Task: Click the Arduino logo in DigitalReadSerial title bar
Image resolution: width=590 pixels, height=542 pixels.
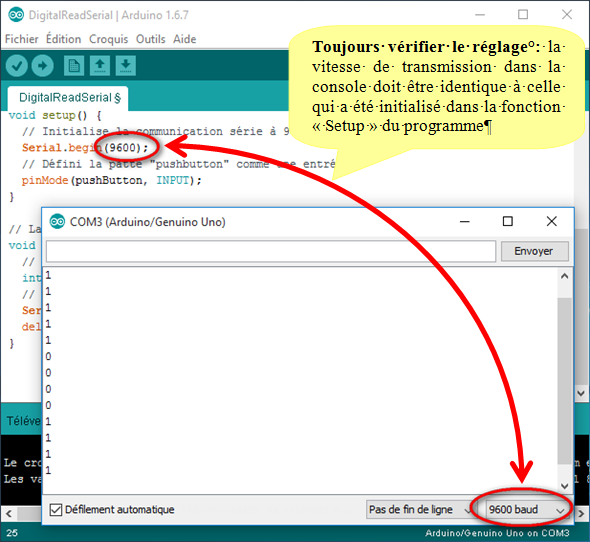Action: [x=16, y=15]
